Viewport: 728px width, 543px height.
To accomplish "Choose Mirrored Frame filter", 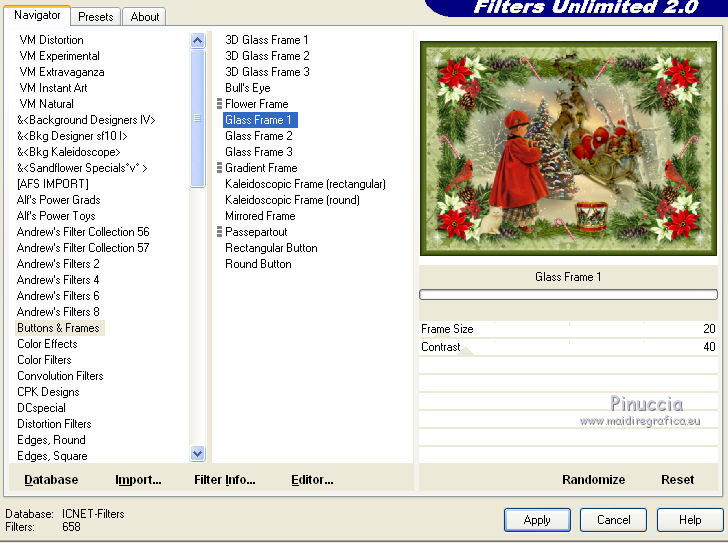I will (260, 216).
